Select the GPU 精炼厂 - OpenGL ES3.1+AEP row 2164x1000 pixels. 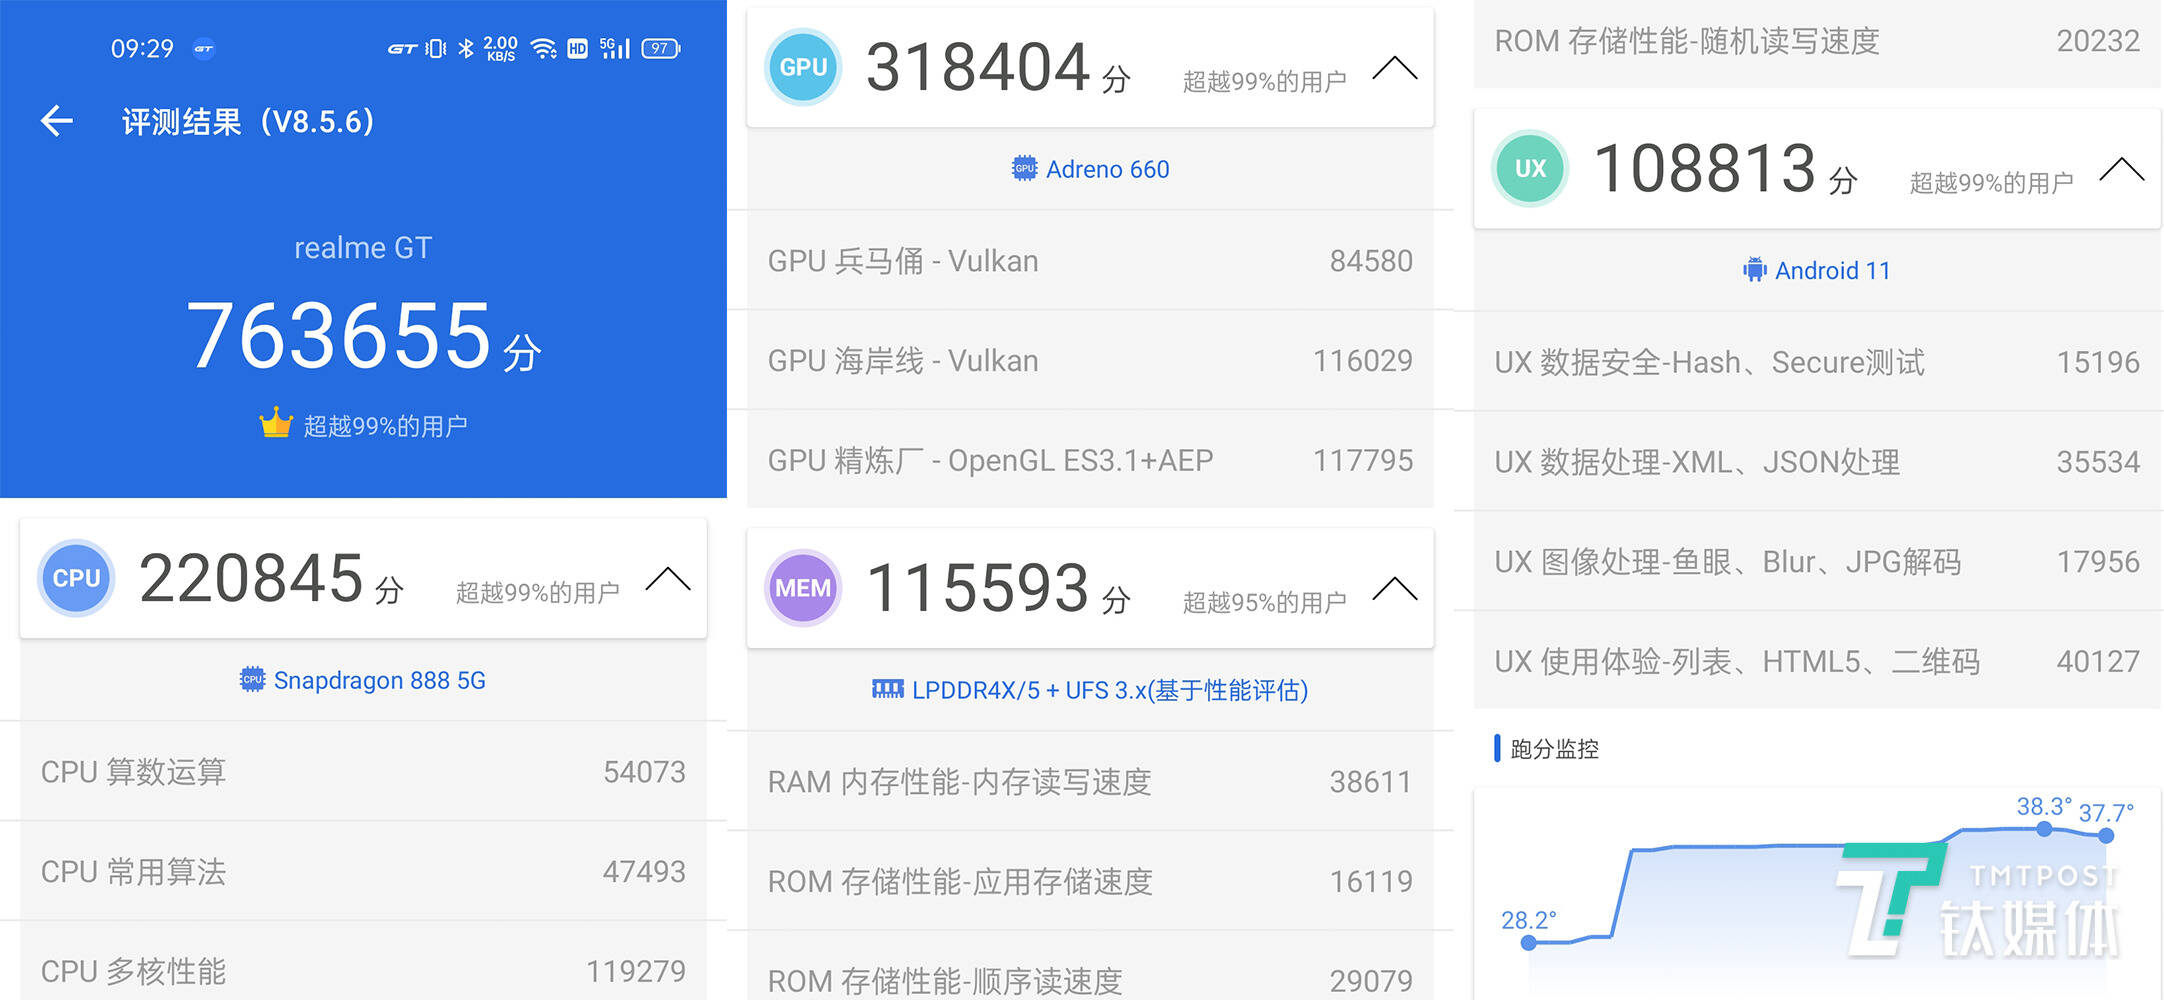(x=1090, y=459)
